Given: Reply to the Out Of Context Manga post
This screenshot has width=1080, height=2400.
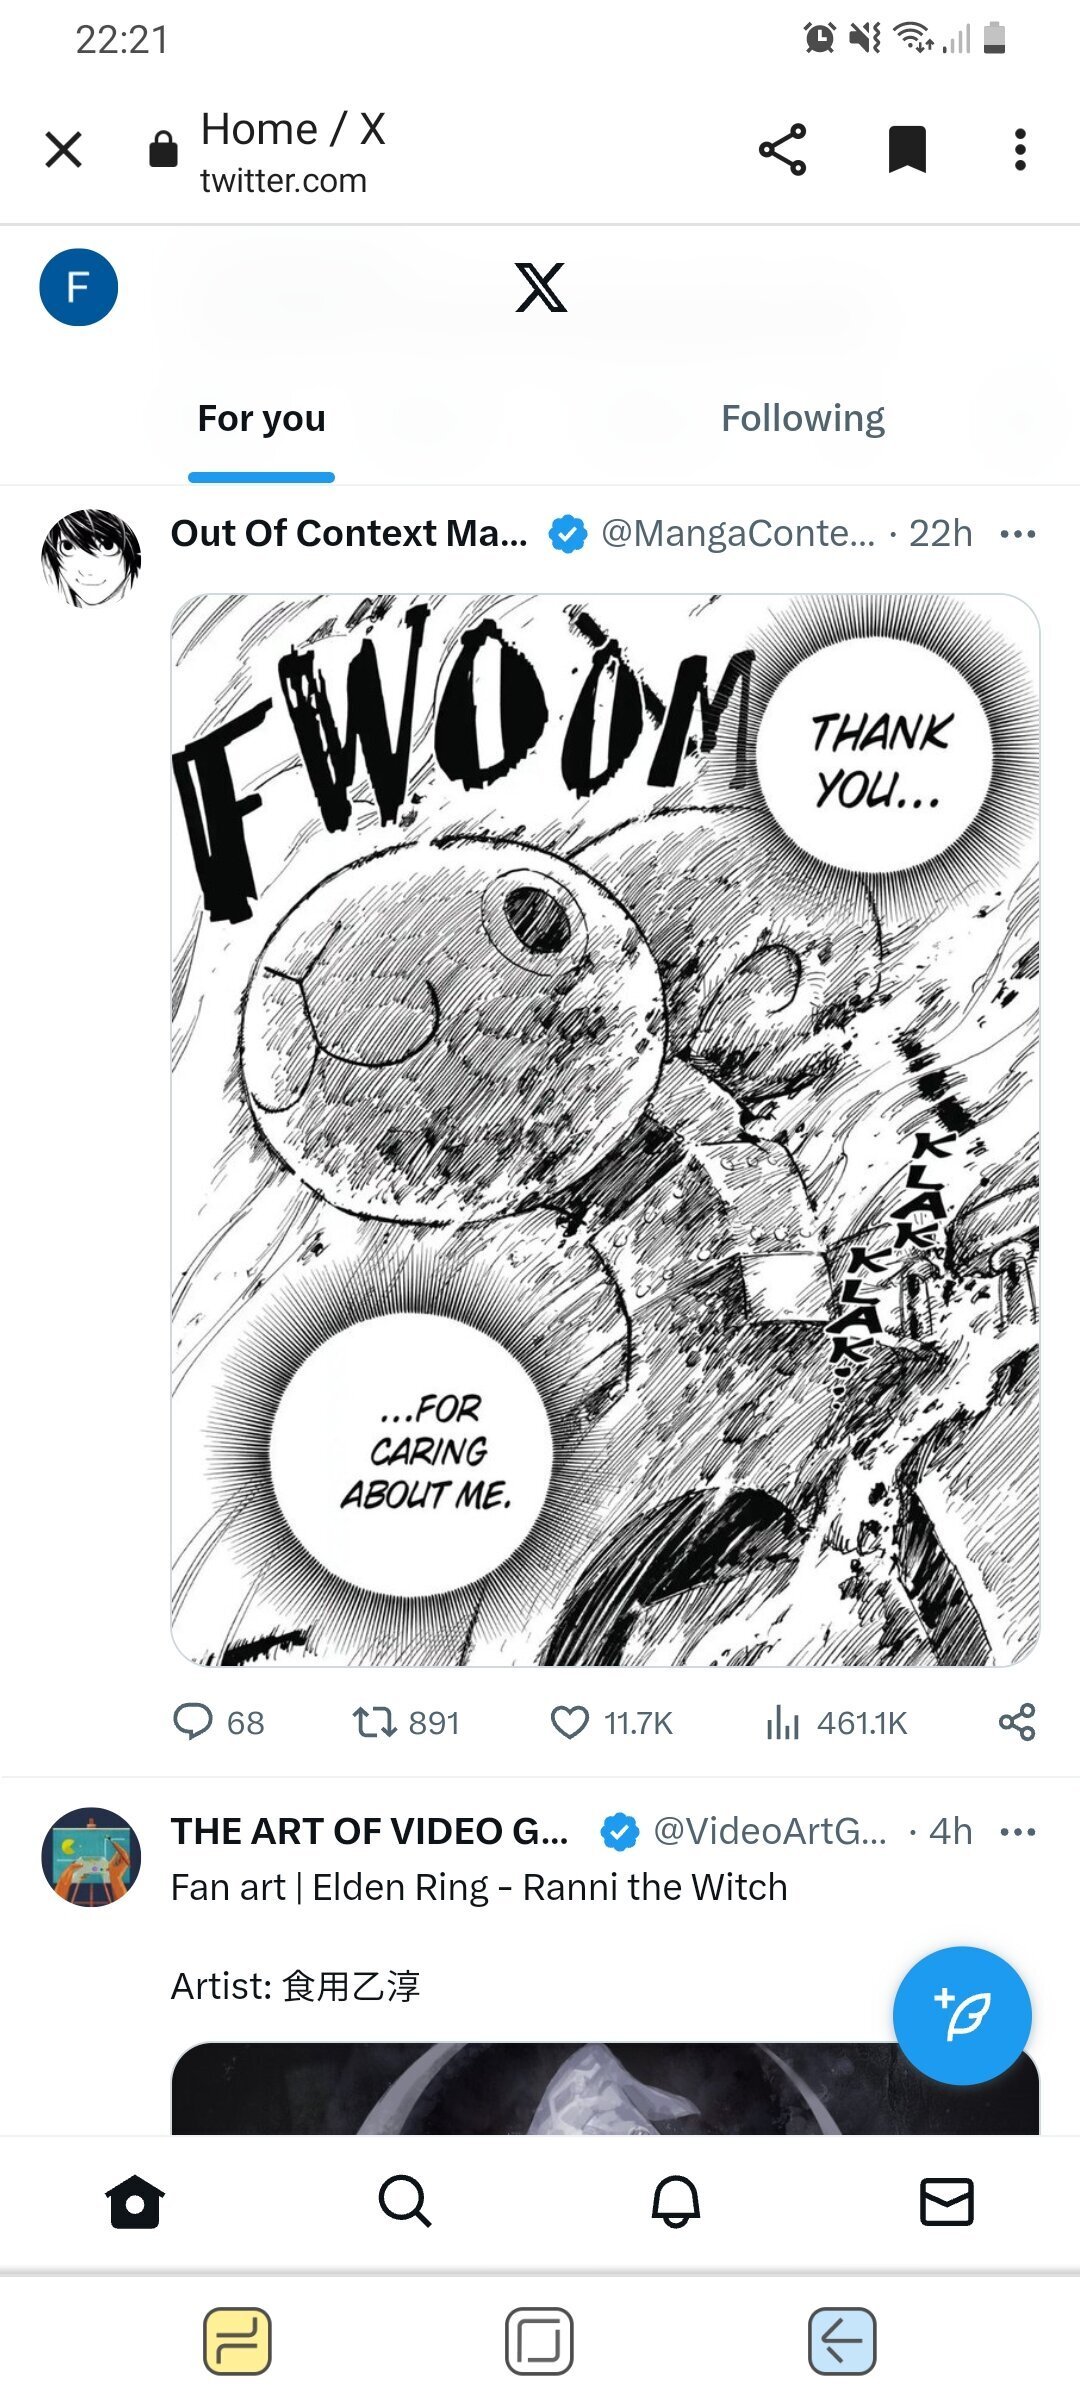Looking at the screenshot, I should (x=193, y=1722).
